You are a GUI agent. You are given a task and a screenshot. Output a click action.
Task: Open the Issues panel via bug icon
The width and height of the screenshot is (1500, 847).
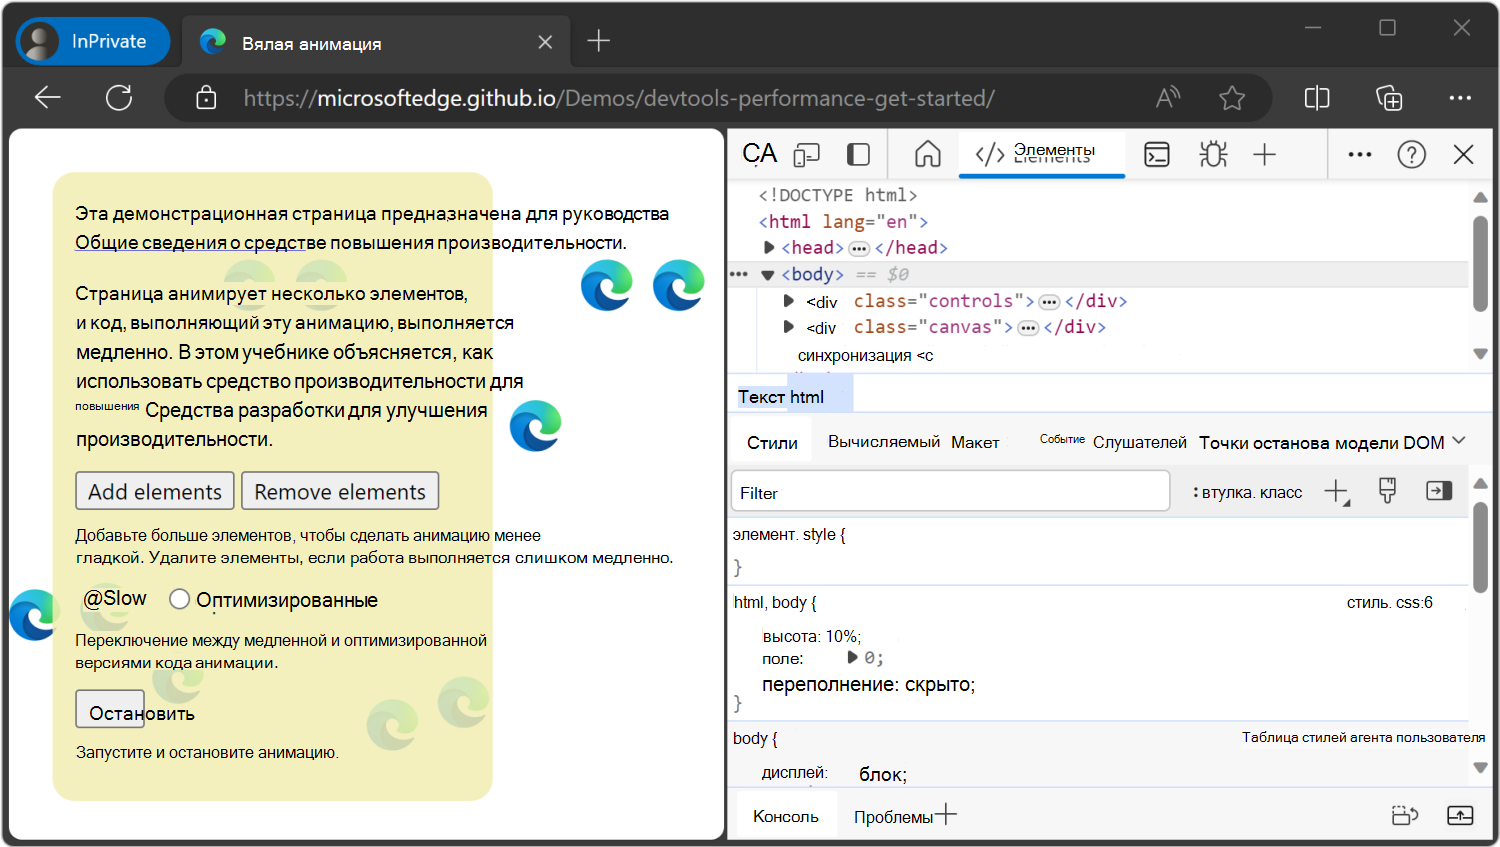click(x=1212, y=154)
